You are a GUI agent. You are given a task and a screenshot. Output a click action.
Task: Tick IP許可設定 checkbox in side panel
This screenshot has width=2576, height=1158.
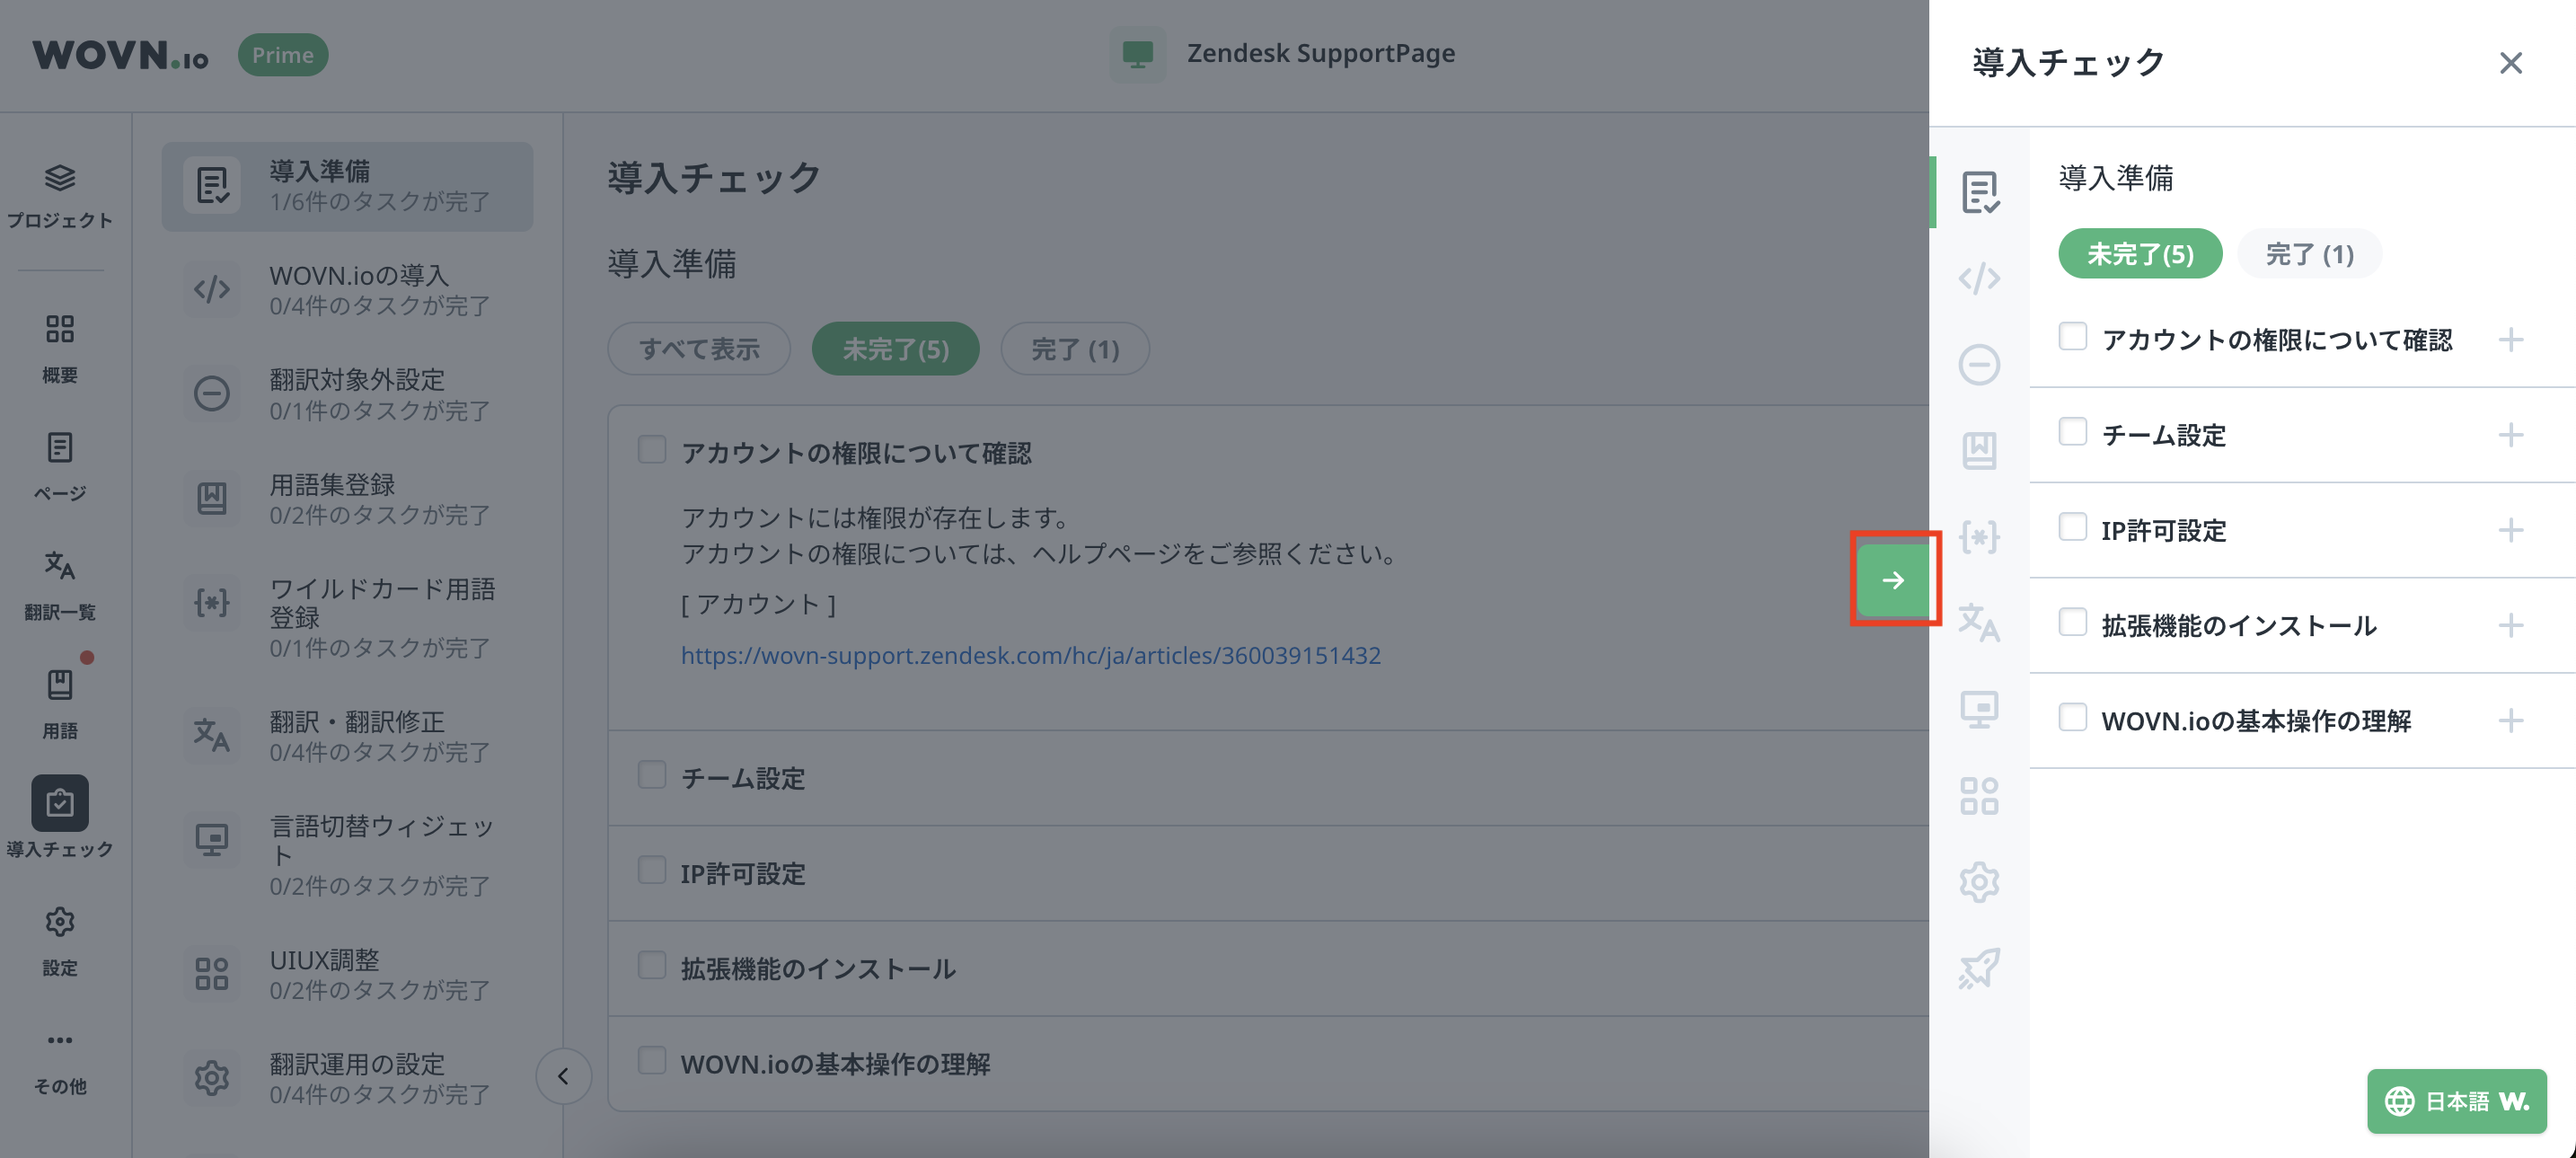pos(2072,527)
